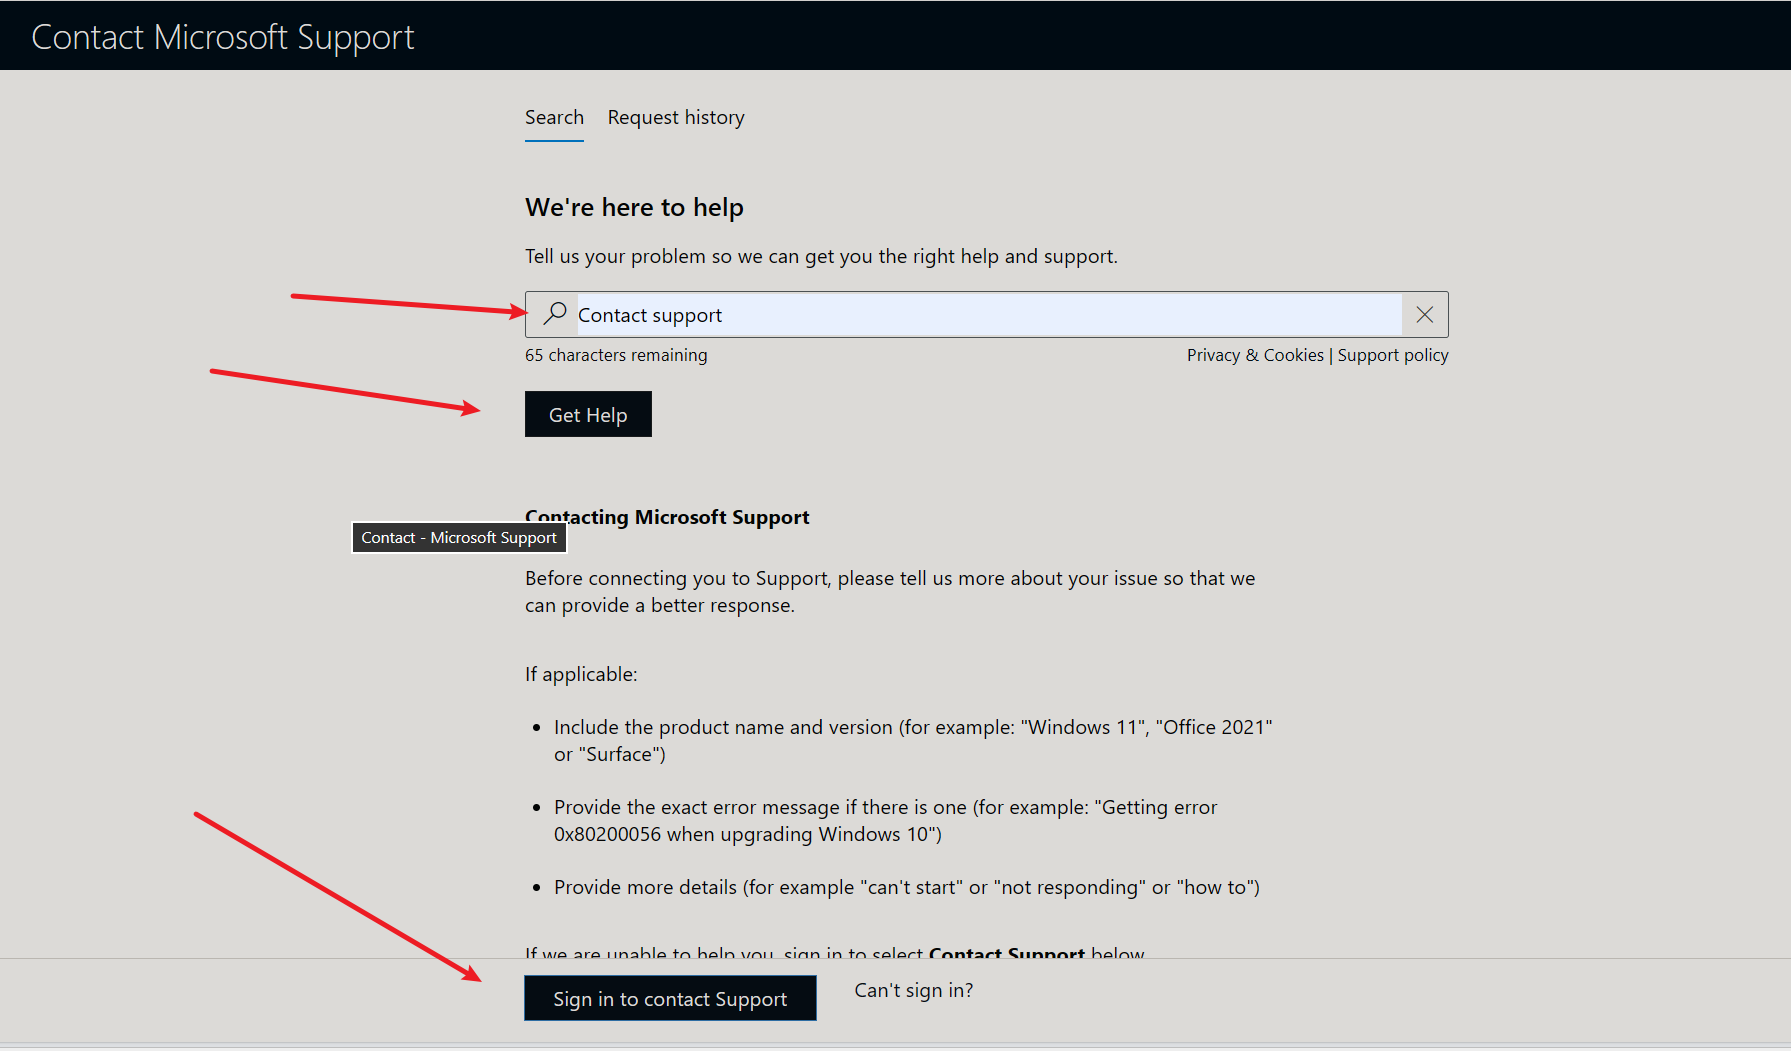The height and width of the screenshot is (1051, 1791).
Task: Switch to the Search tab
Action: pyautogui.click(x=554, y=118)
